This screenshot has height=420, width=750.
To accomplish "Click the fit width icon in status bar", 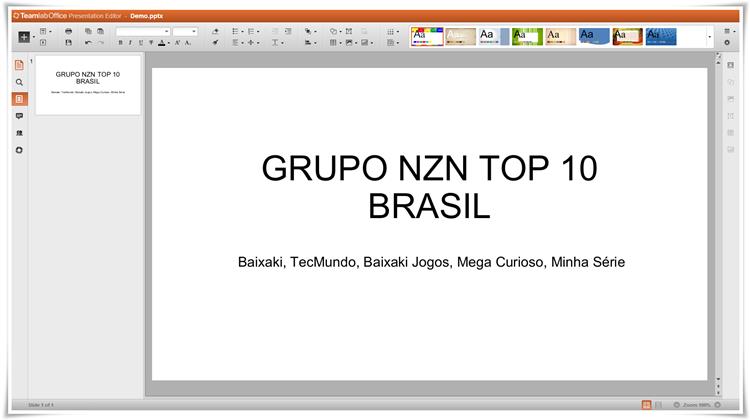I will [659, 405].
